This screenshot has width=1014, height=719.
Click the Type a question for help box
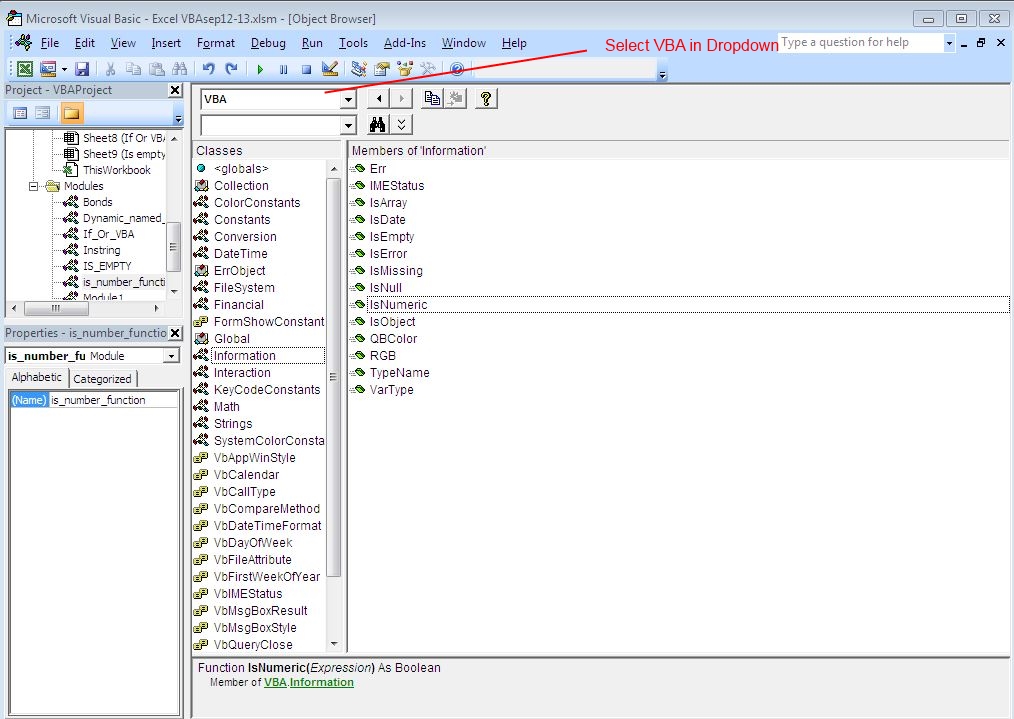point(861,43)
